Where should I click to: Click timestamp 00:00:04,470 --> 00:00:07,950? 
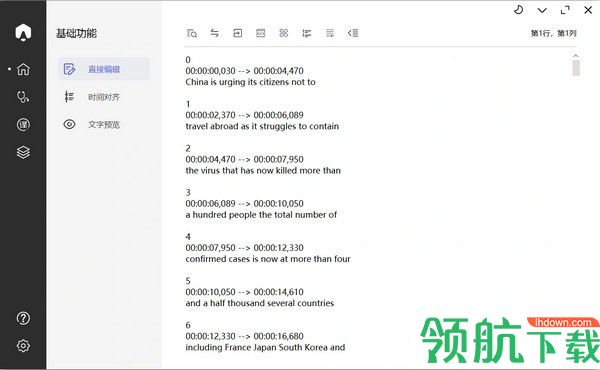(245, 159)
